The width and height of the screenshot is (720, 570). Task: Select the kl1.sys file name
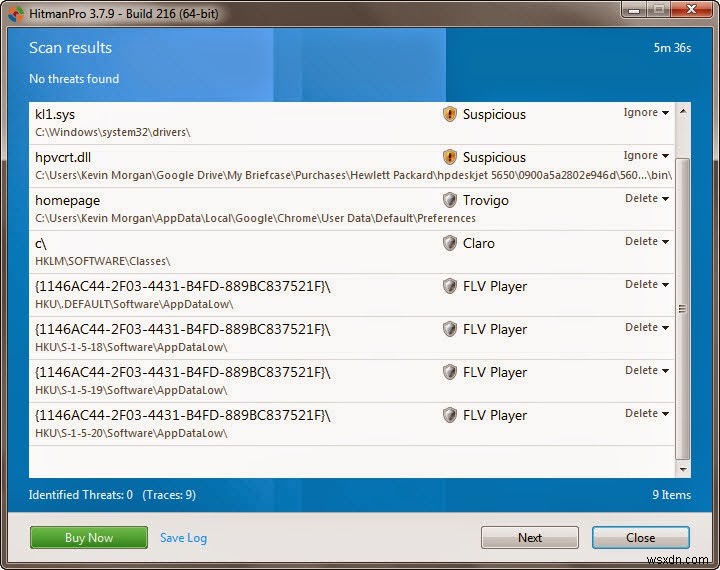point(55,114)
